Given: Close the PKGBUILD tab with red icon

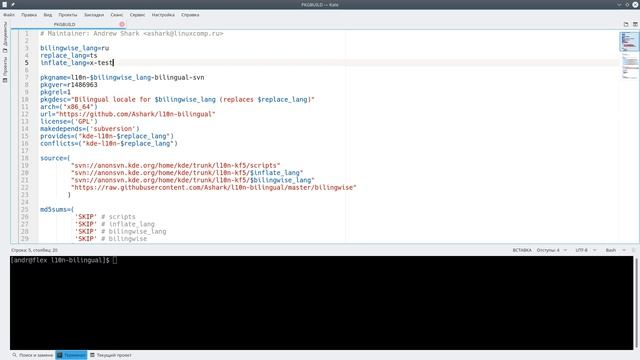Looking at the screenshot, I should (122, 24).
